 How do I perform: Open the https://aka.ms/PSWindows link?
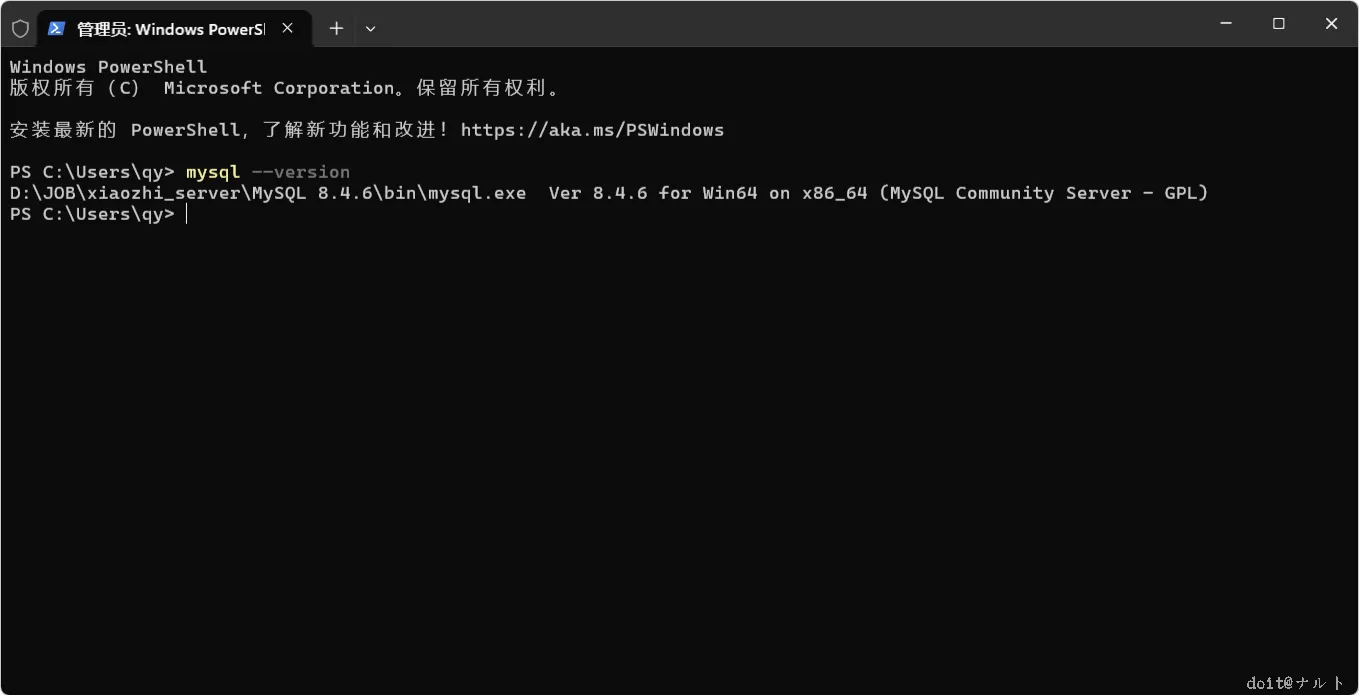pyautogui.click(x=592, y=130)
